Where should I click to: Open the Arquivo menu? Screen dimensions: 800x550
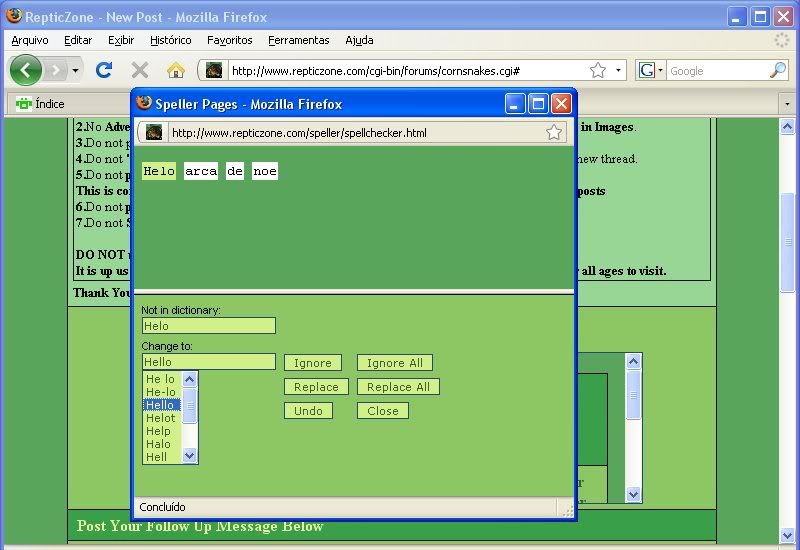pyautogui.click(x=30, y=40)
